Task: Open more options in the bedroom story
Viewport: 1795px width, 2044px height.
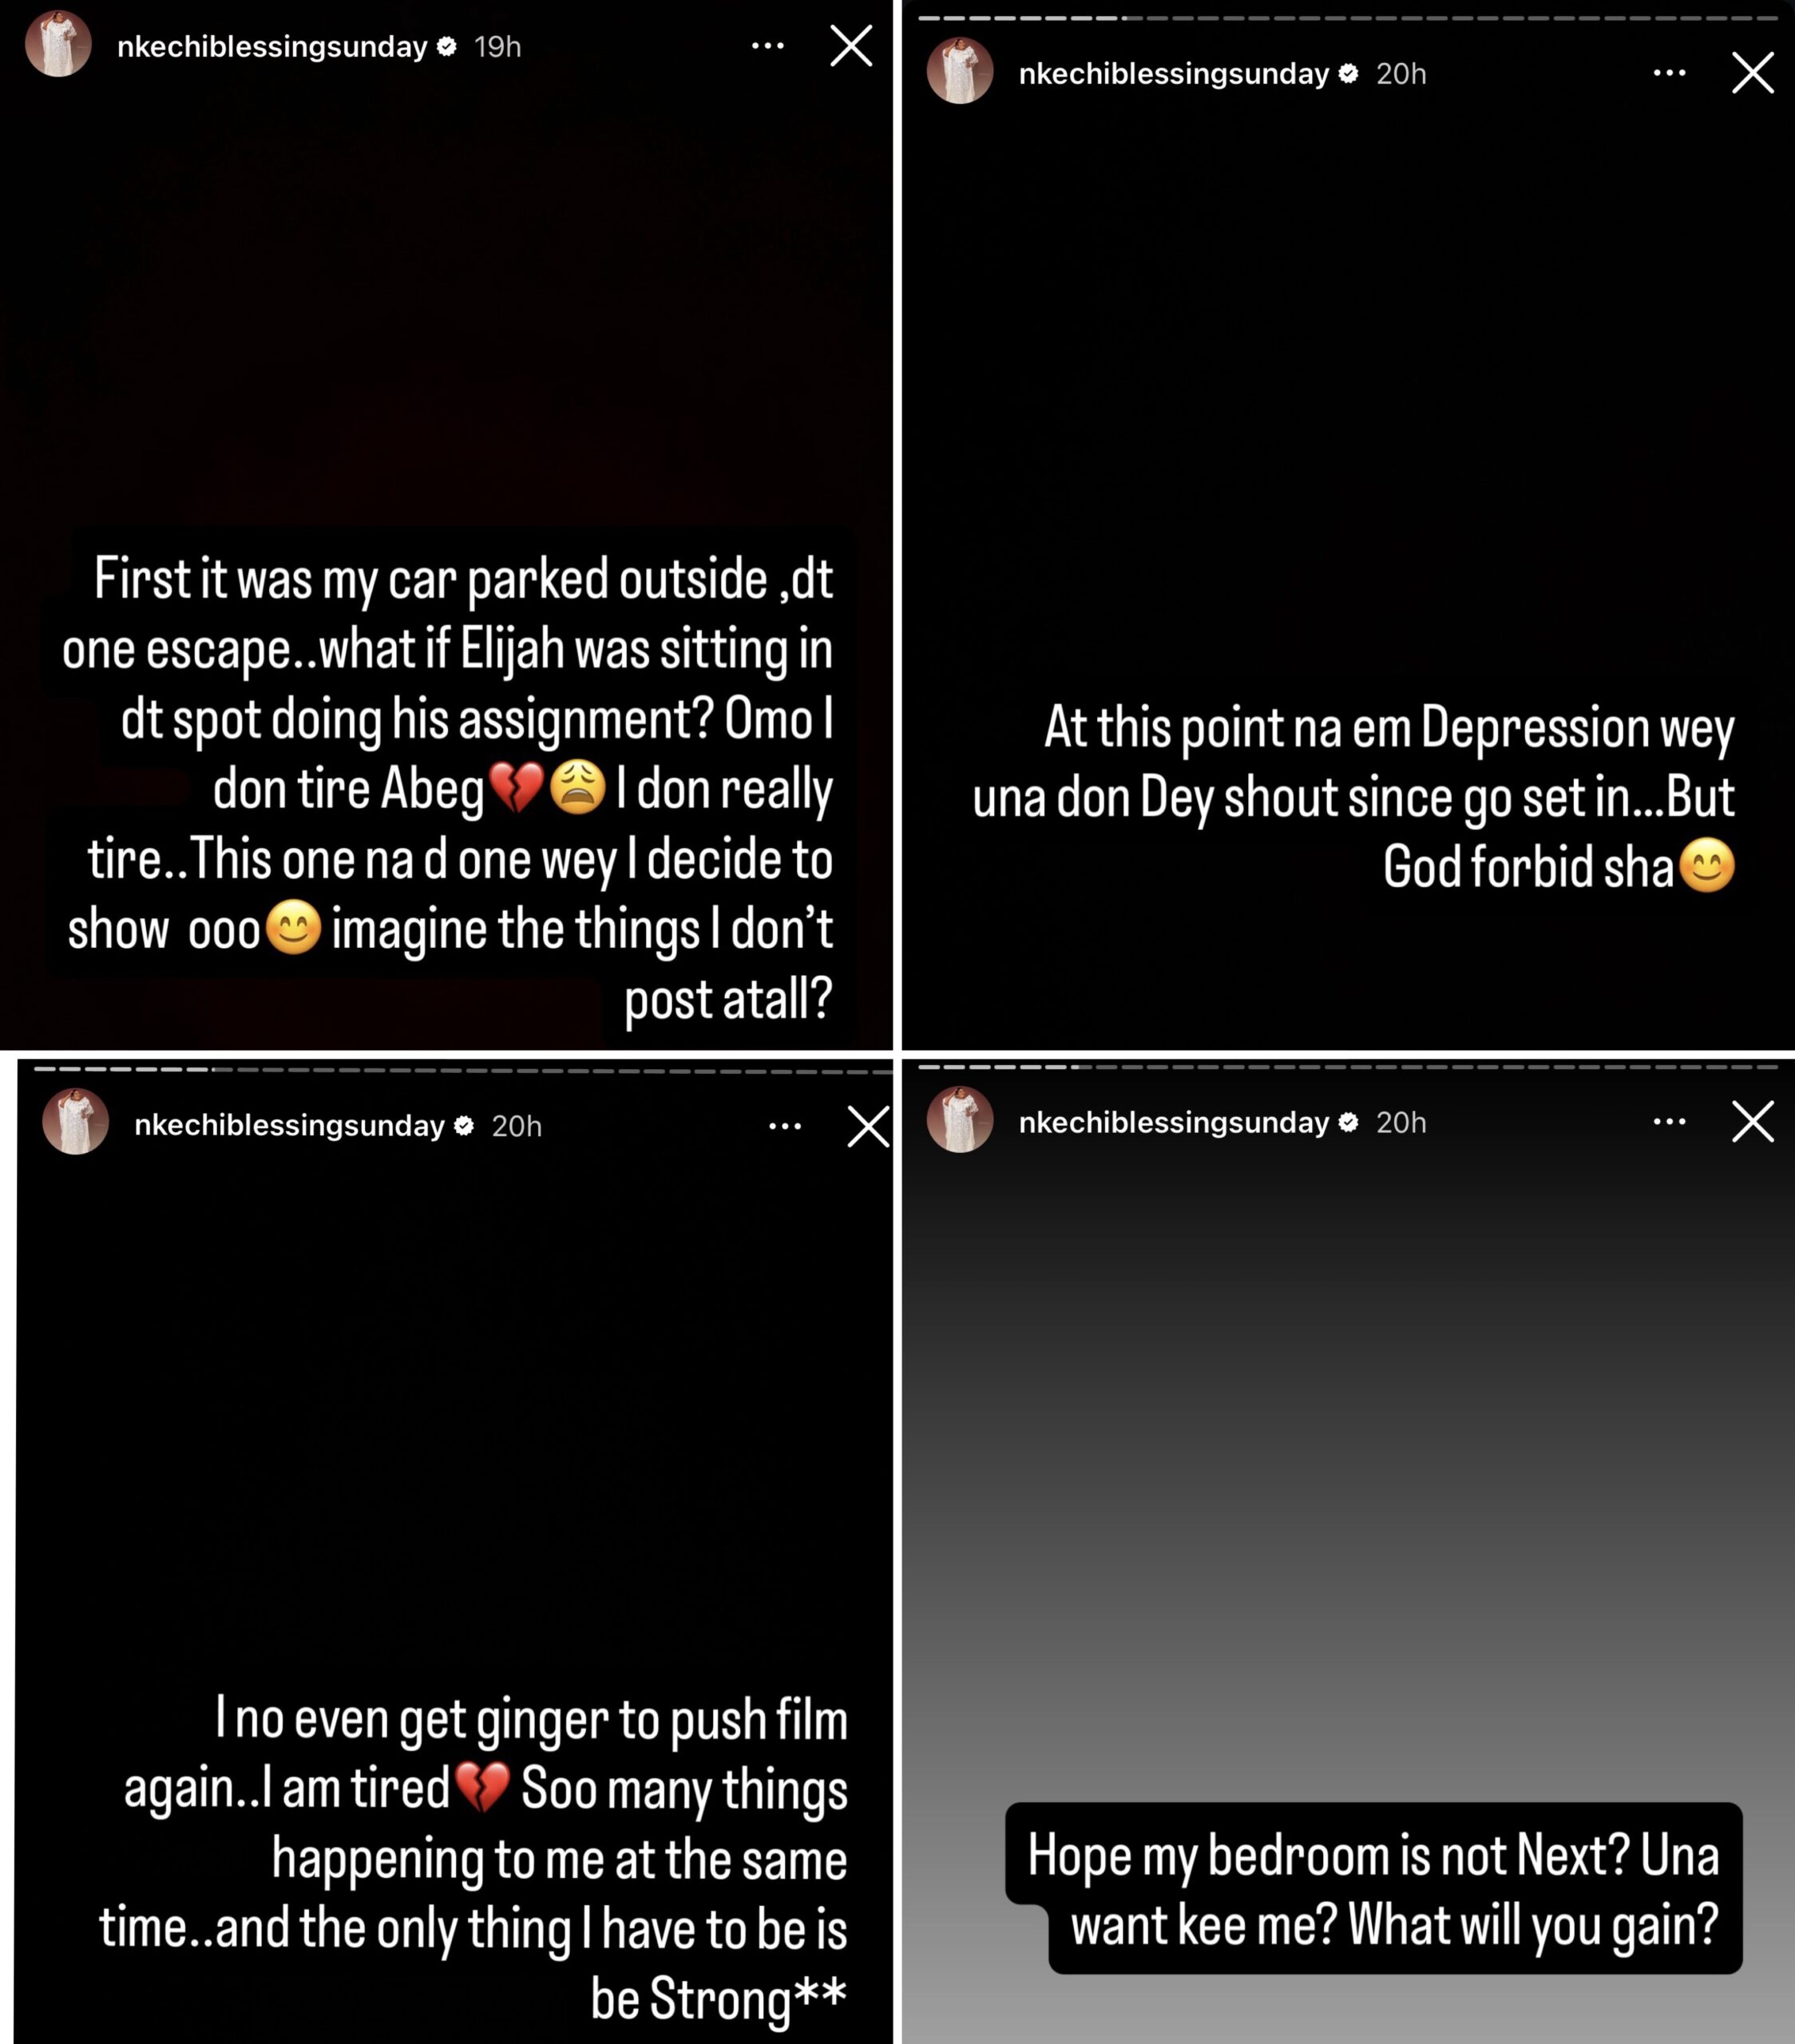Action: (x=1669, y=1122)
